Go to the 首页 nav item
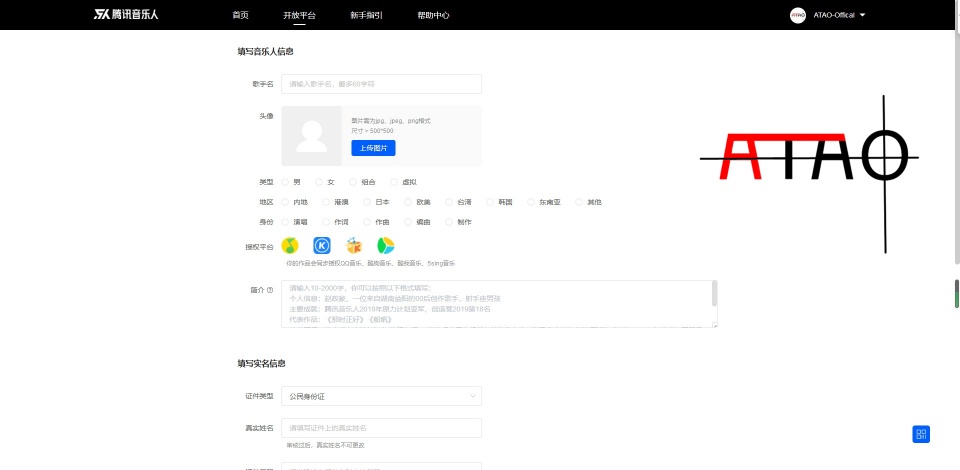The width and height of the screenshot is (960, 470). [241, 15]
